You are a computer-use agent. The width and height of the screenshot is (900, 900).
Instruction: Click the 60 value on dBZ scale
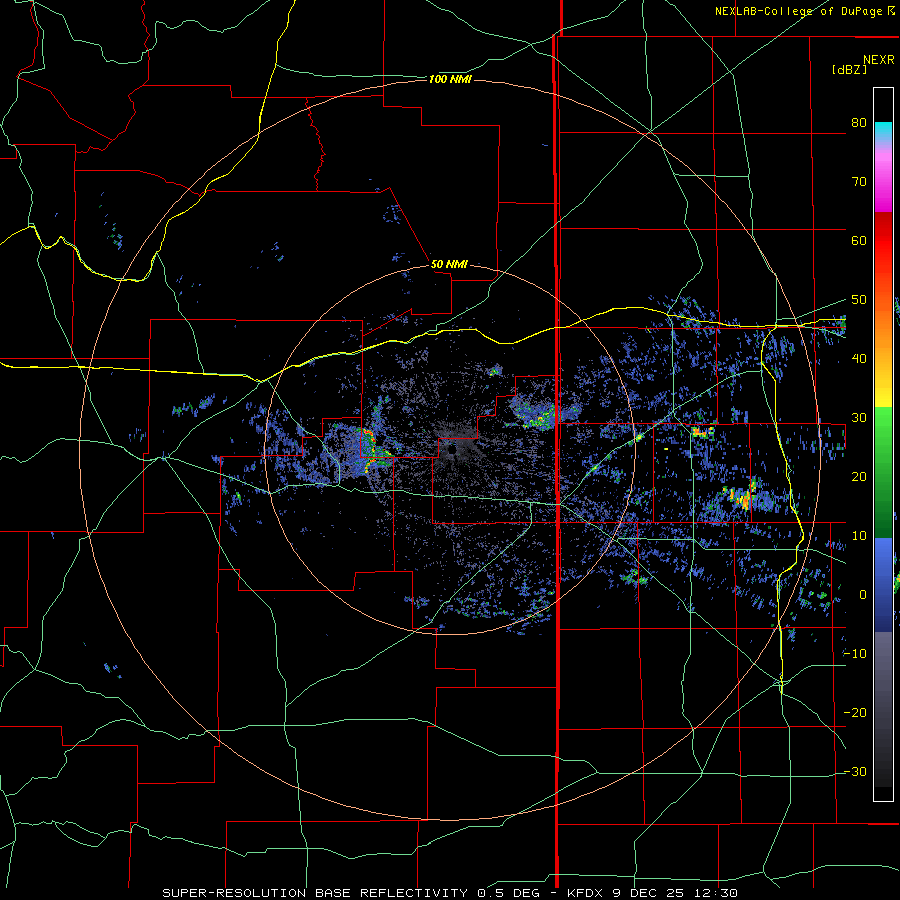tap(859, 240)
